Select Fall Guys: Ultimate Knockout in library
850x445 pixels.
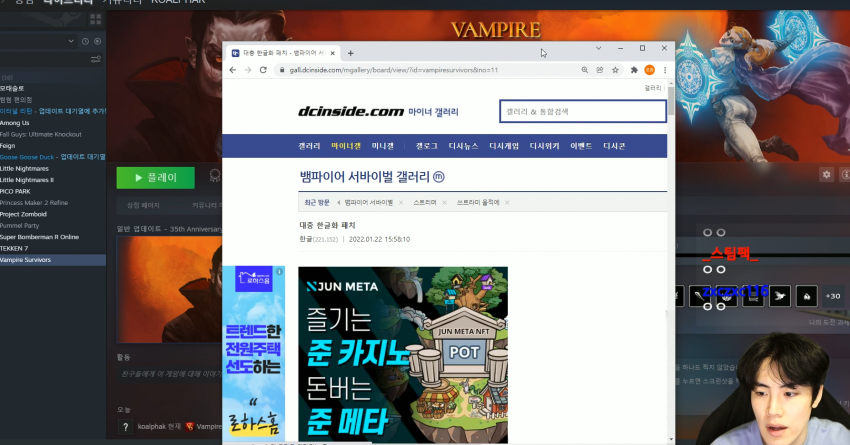coord(41,134)
